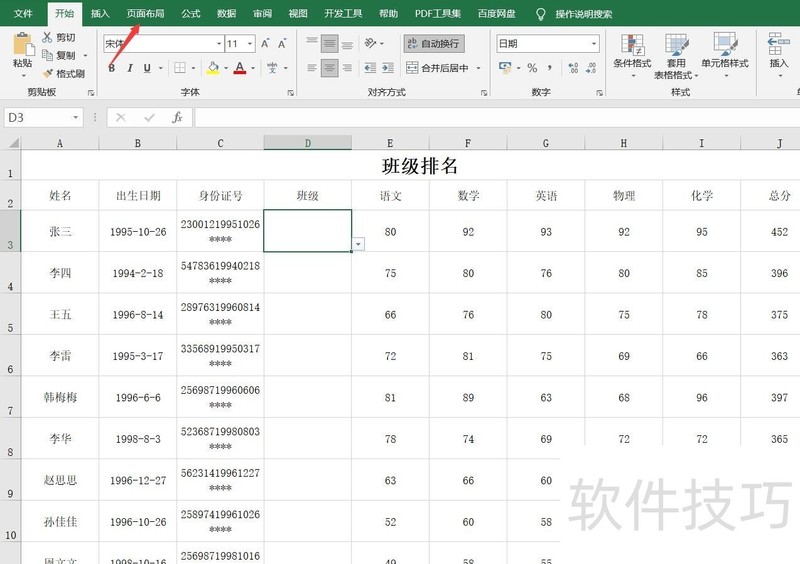This screenshot has width=800, height=564.
Task: Center text horizontally
Action: pos(330,68)
